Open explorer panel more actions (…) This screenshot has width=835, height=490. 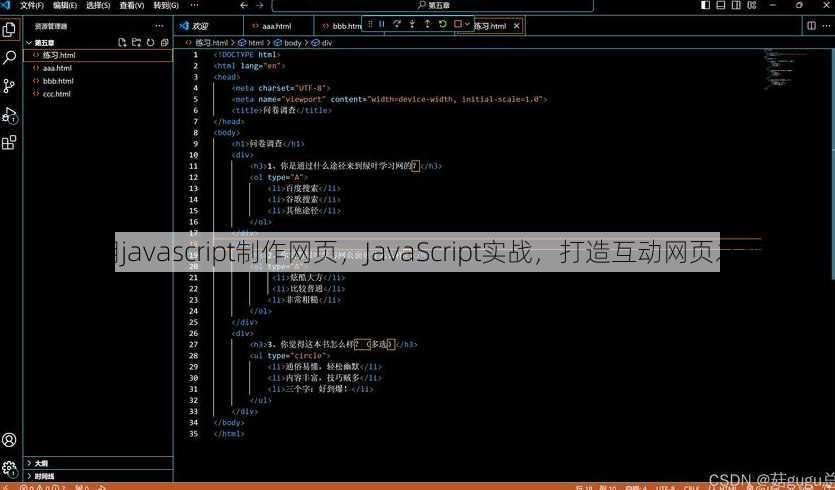point(159,26)
